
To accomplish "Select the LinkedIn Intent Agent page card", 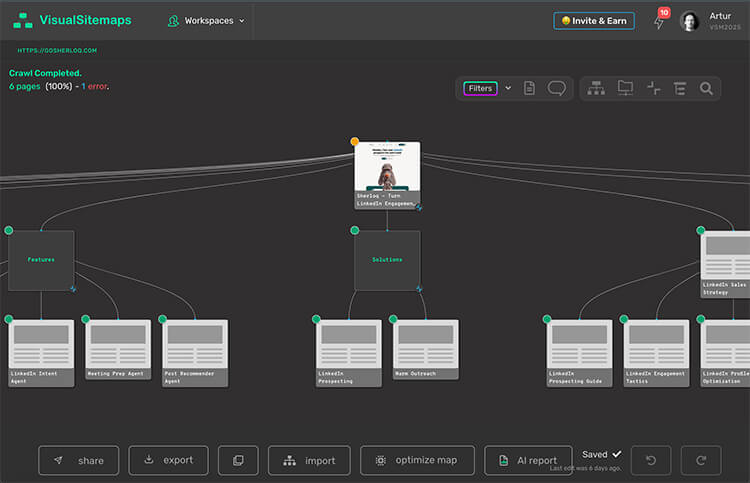I will (x=41, y=353).
